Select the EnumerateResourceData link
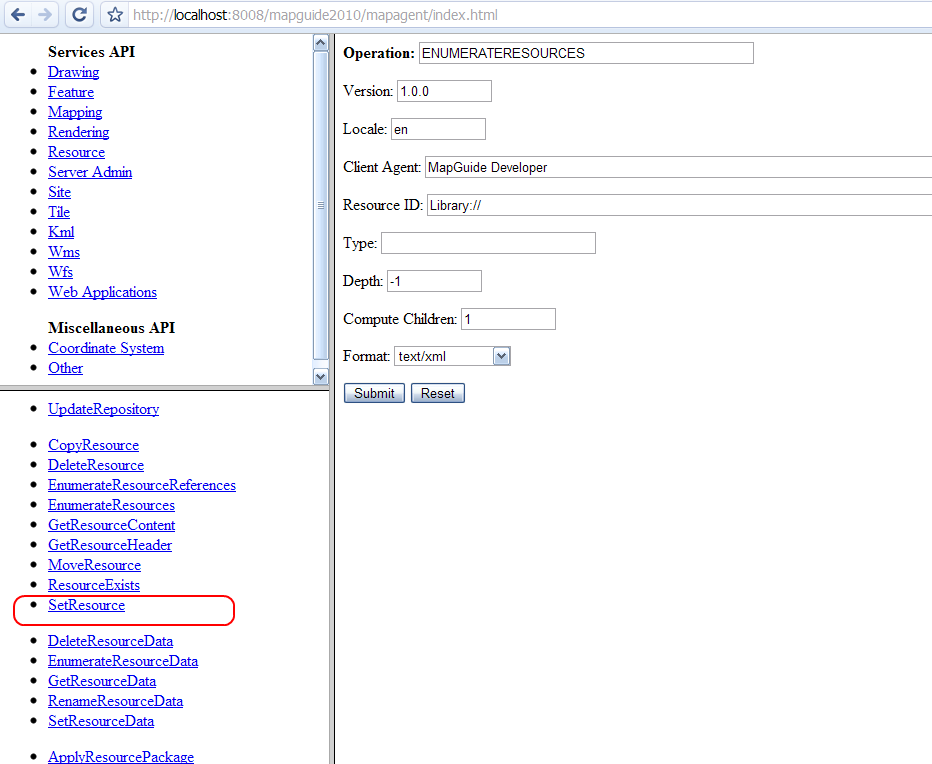Image resolution: width=932 pixels, height=764 pixels. pyautogui.click(x=123, y=661)
